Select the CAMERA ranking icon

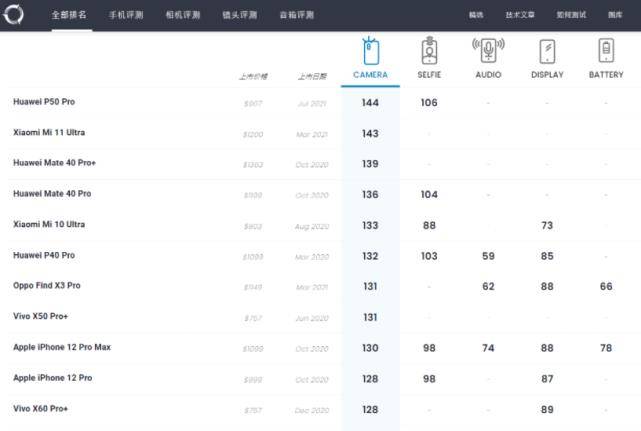pyautogui.click(x=370, y=52)
